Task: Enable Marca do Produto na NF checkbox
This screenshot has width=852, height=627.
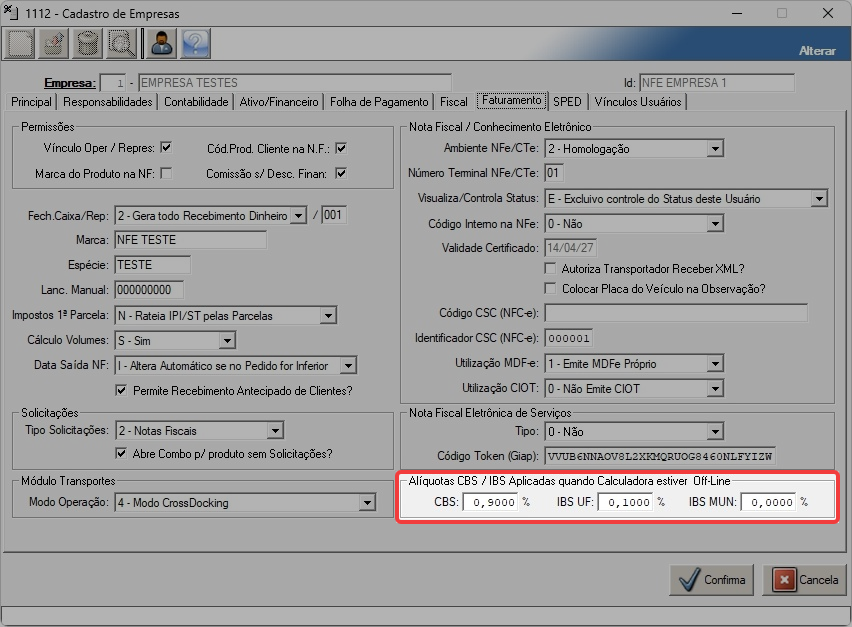Action: point(166,173)
